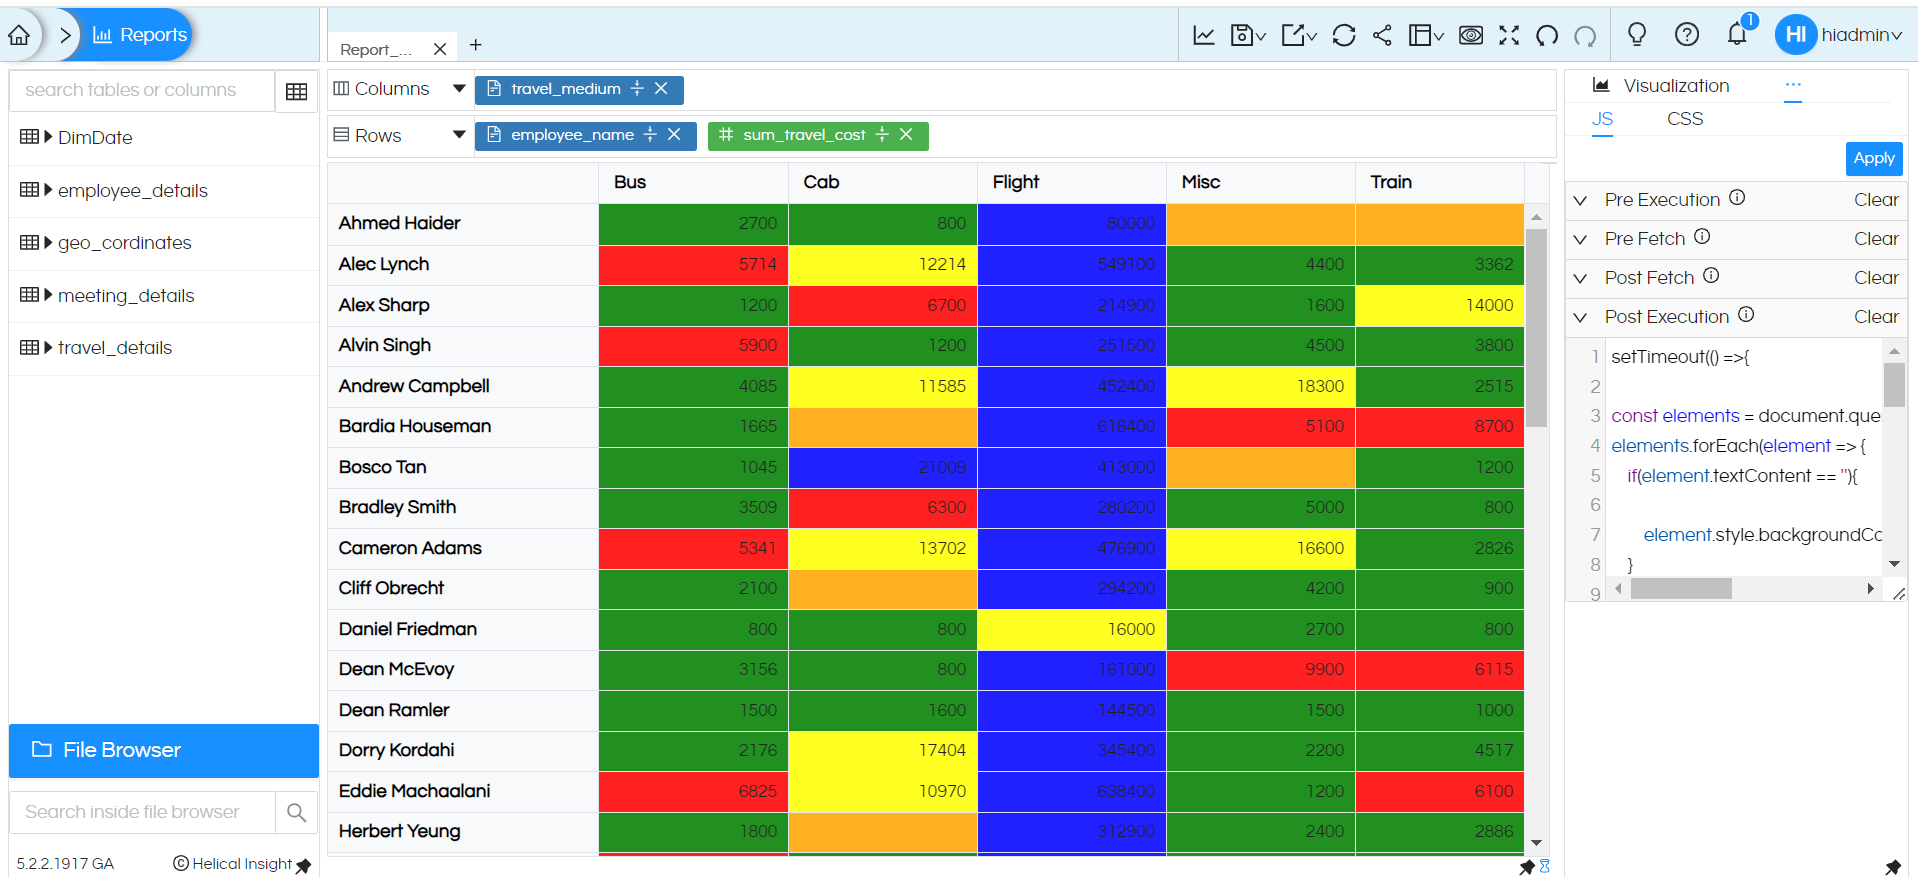Expand the DimDate table
The height and width of the screenshot is (877, 1918).
coord(48,137)
